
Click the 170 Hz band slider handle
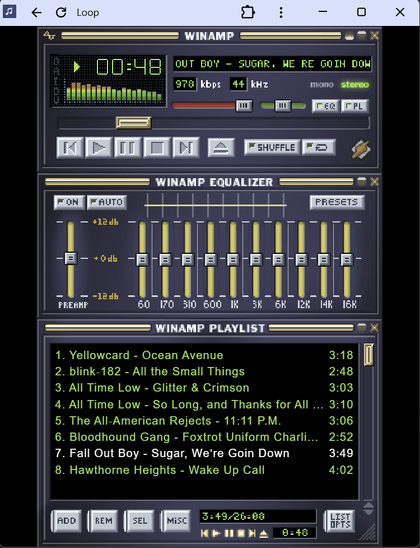pyautogui.click(x=165, y=260)
